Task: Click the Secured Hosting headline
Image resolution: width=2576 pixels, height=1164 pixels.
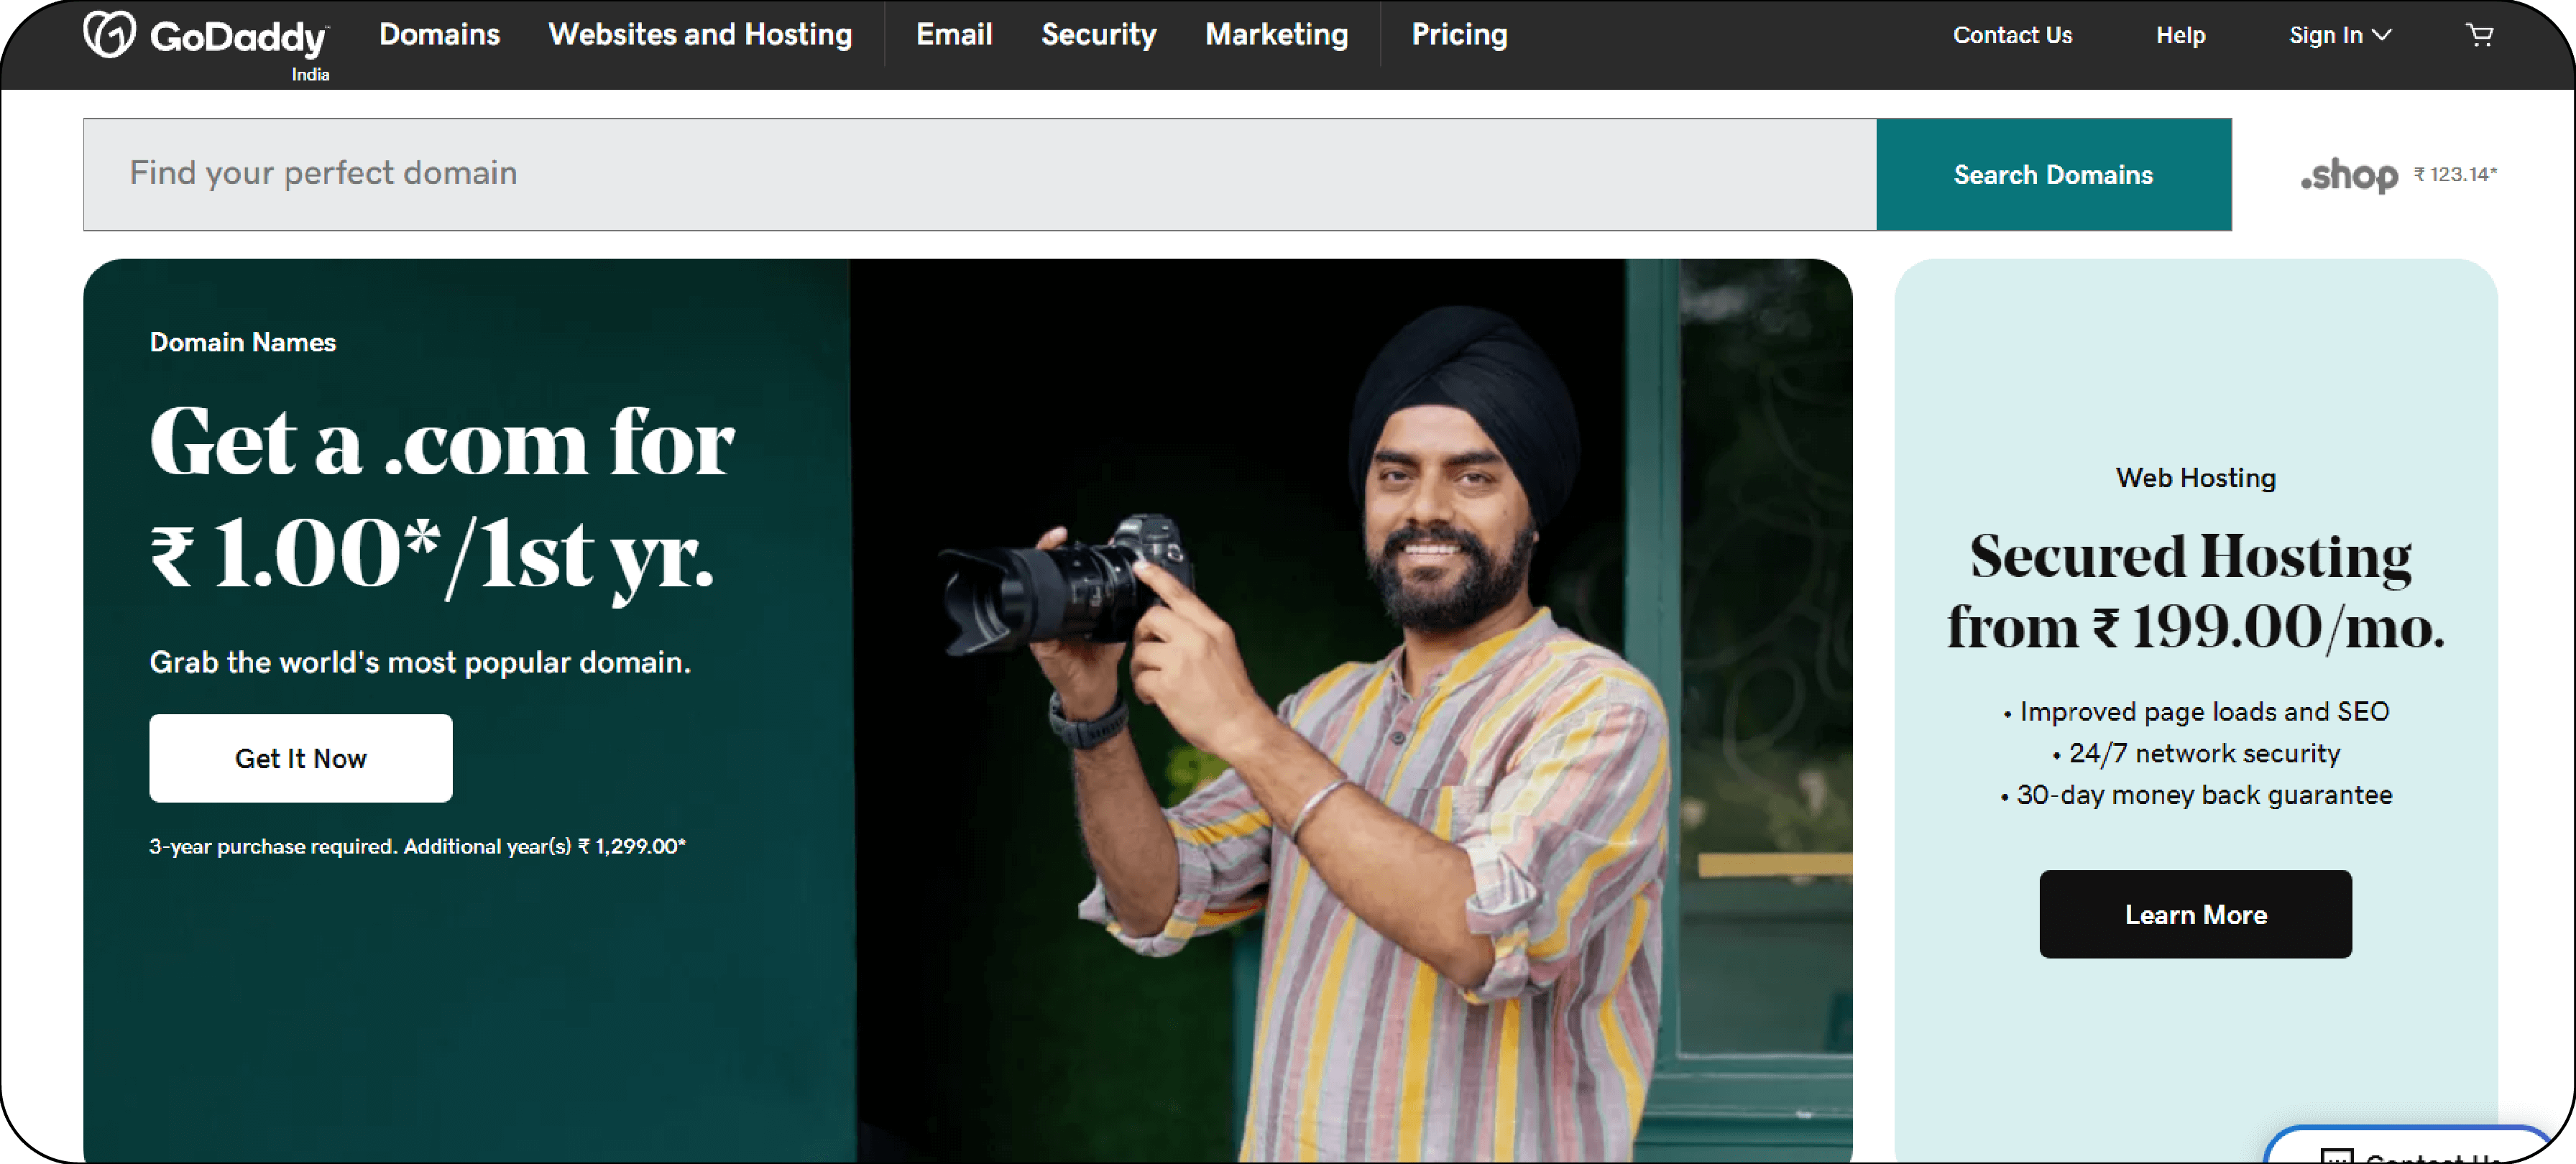Action: [x=2195, y=592]
